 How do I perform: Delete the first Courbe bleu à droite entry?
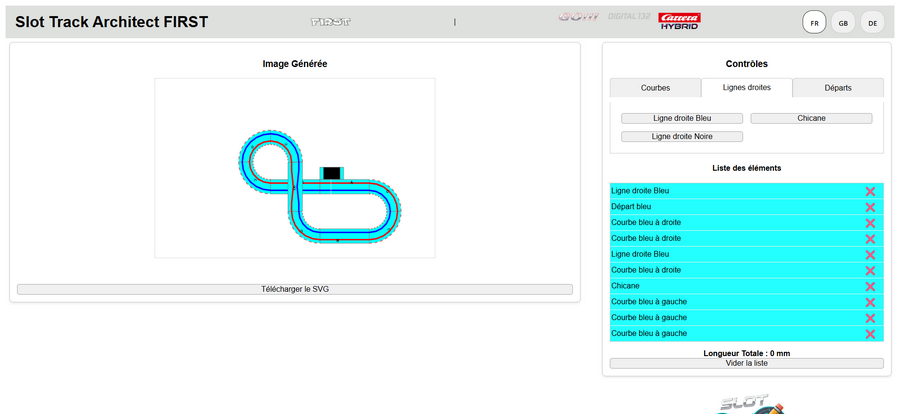click(869, 223)
